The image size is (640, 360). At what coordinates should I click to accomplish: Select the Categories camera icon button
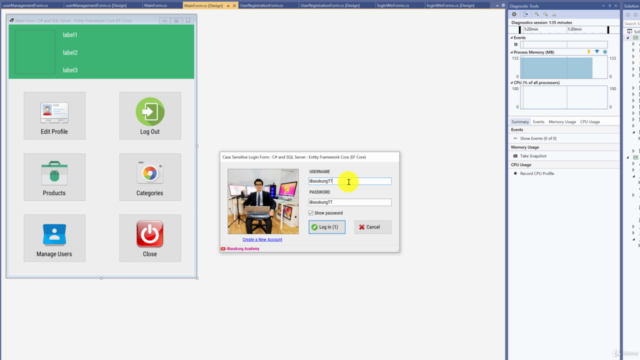(150, 177)
